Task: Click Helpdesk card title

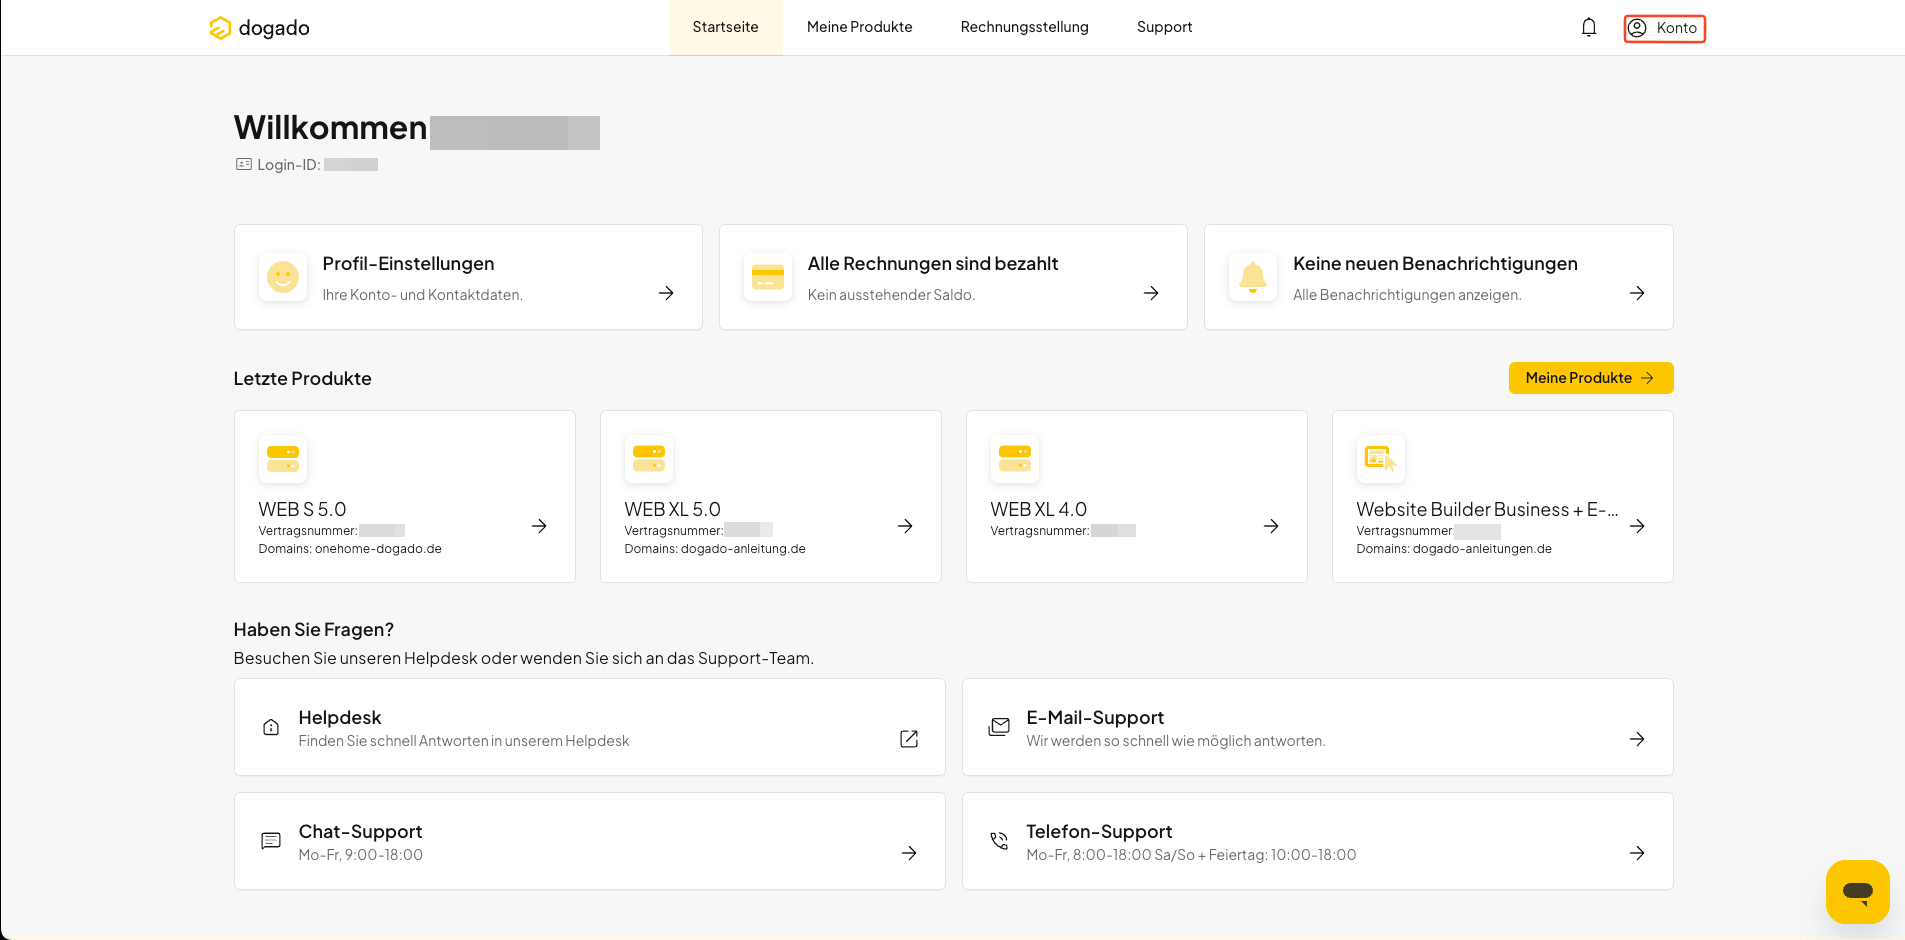Action: [x=340, y=718]
